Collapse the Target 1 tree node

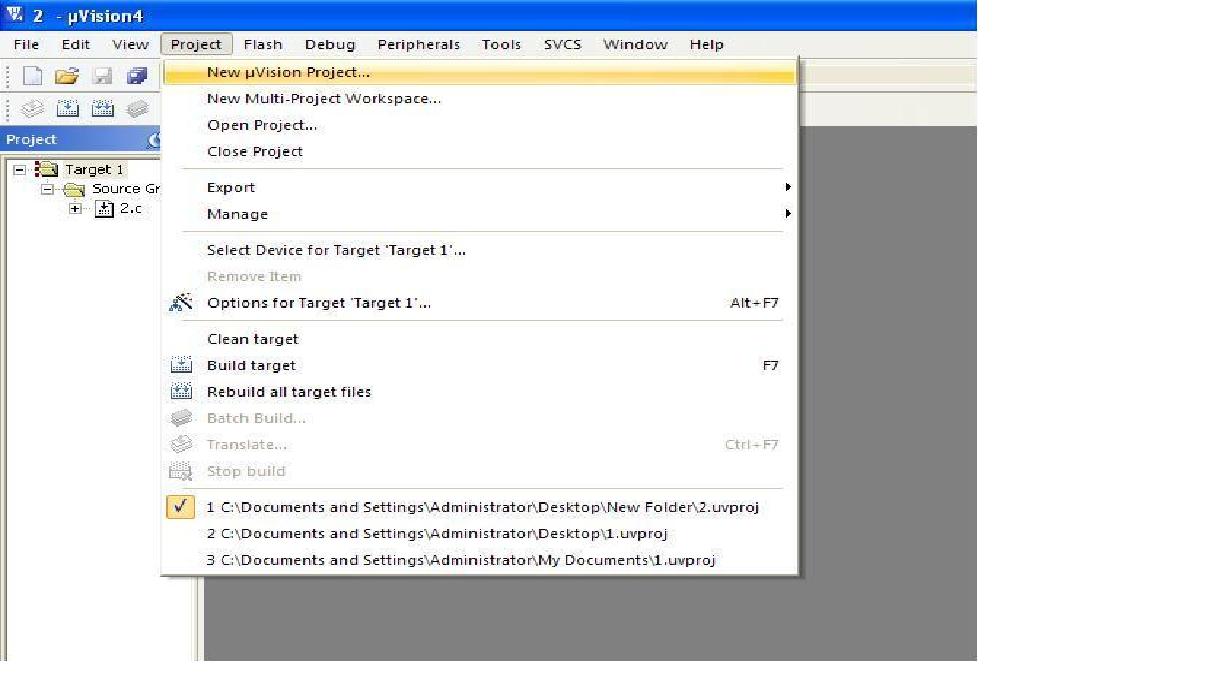(x=20, y=170)
